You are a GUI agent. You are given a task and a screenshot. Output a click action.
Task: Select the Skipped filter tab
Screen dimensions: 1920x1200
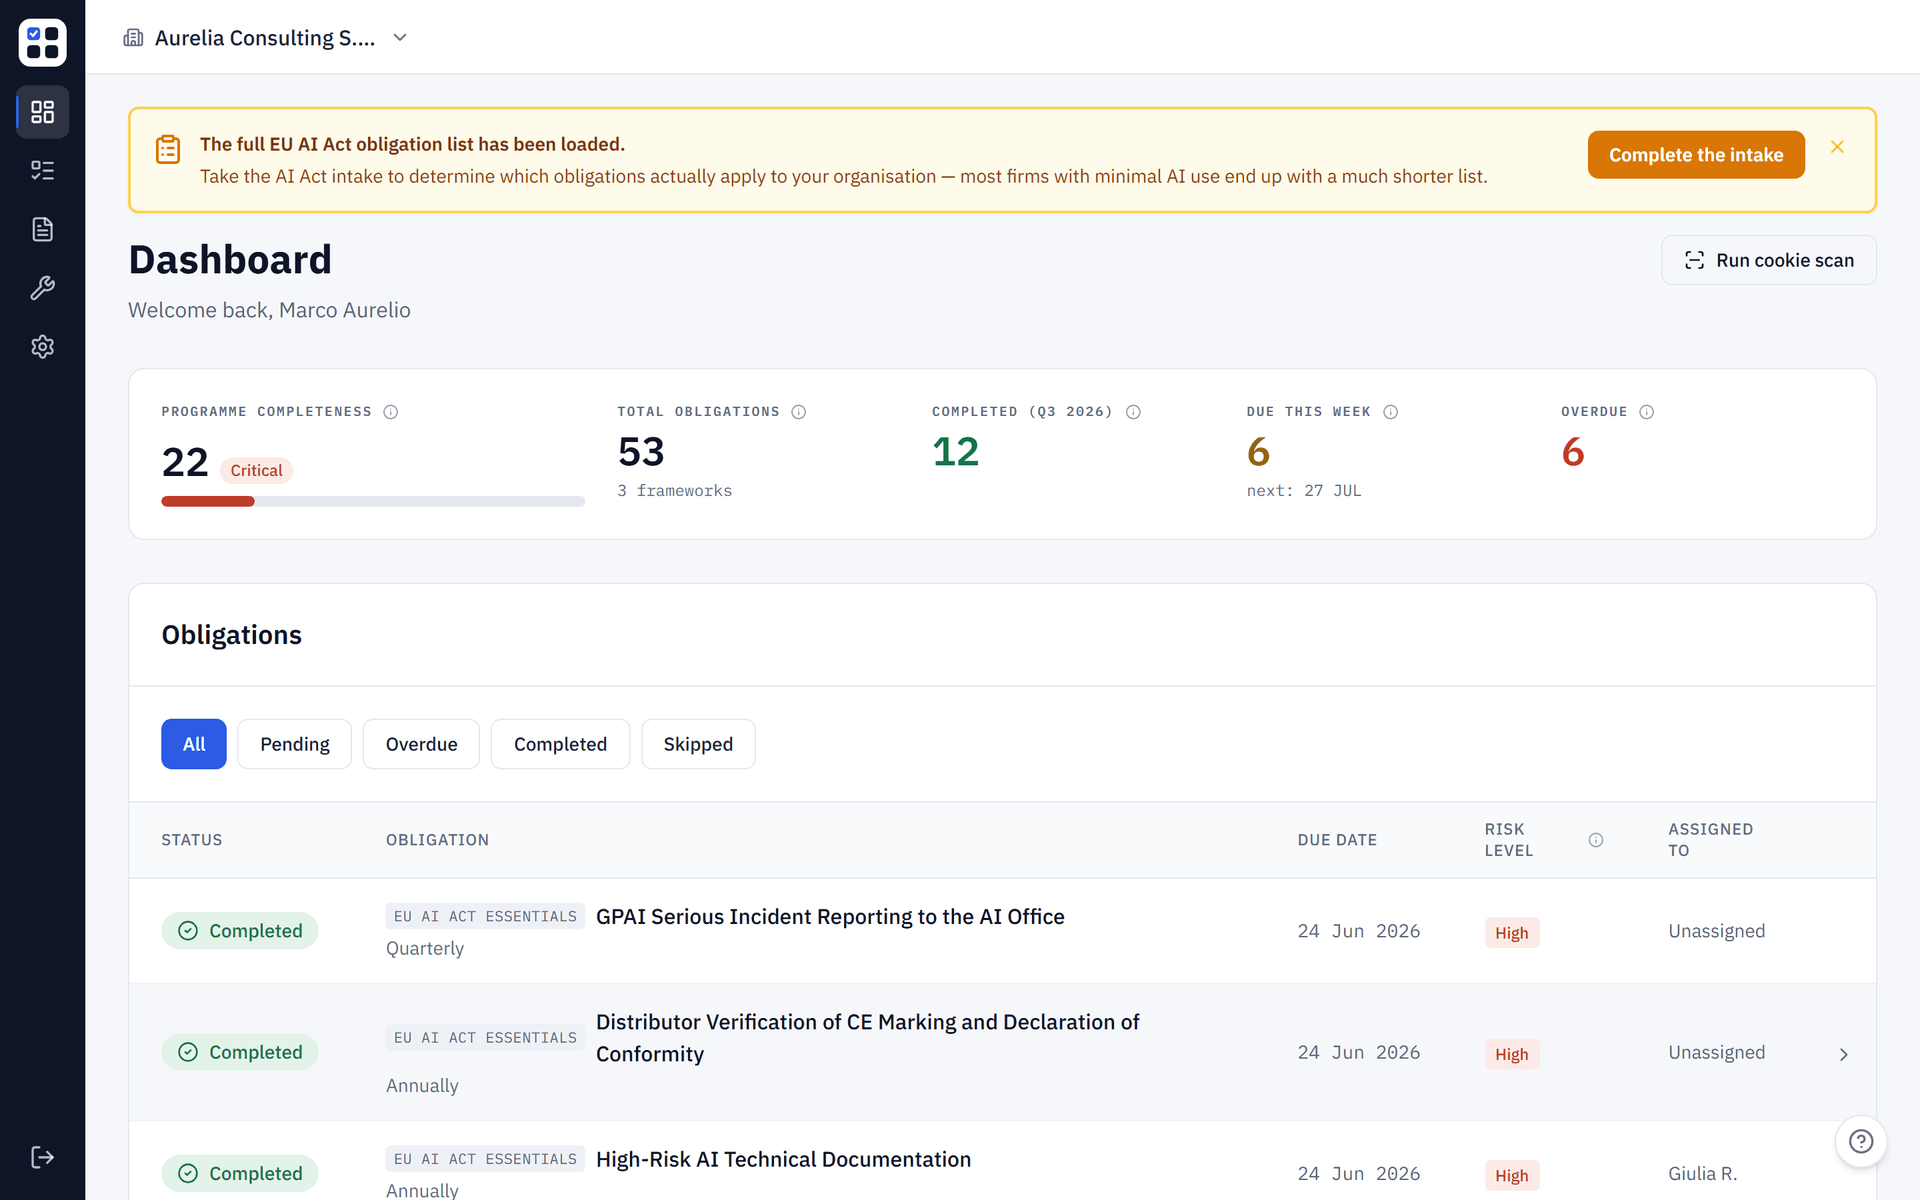698,744
